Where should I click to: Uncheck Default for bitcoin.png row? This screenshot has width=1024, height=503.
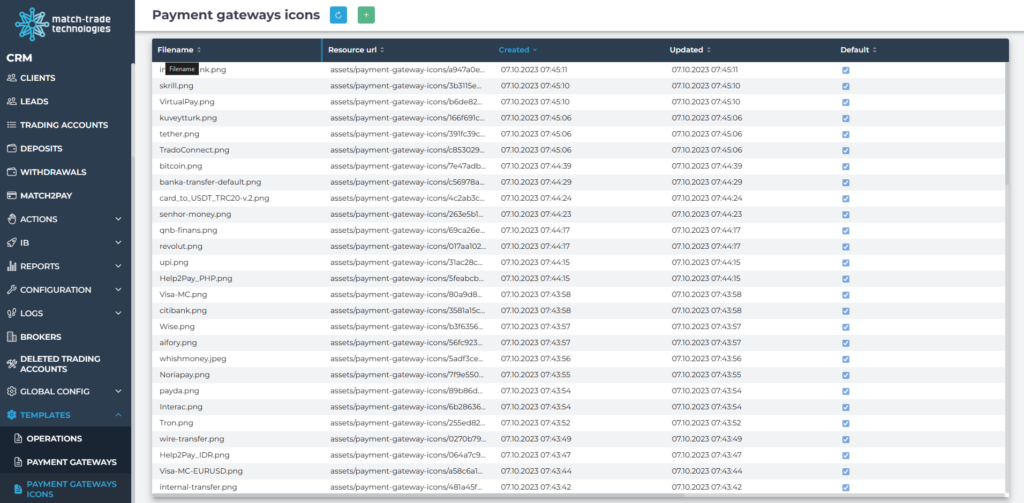pyautogui.click(x=846, y=166)
